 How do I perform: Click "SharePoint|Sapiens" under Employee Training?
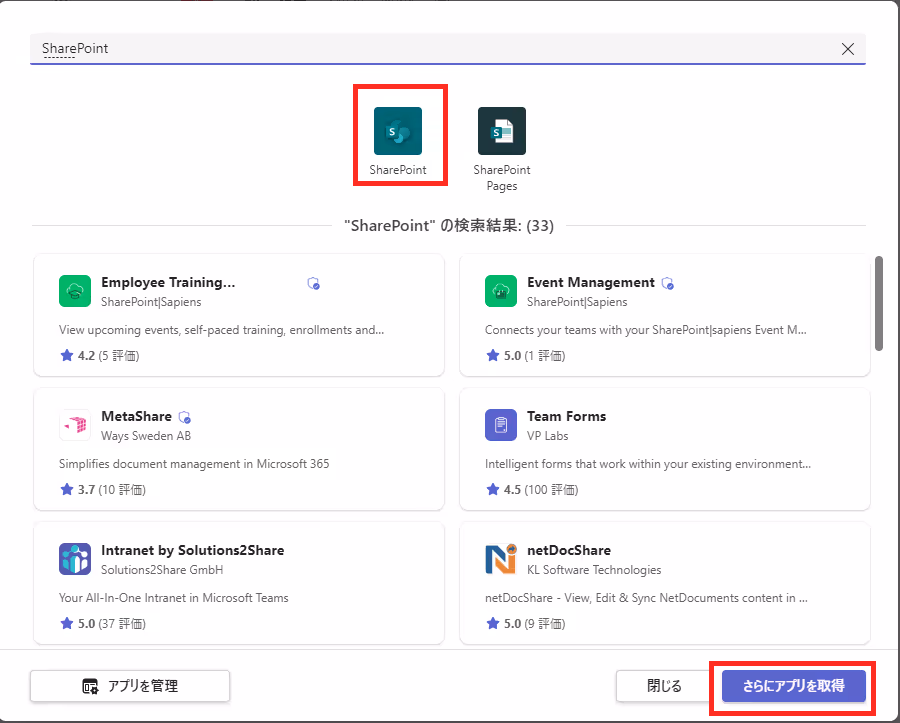pos(151,302)
